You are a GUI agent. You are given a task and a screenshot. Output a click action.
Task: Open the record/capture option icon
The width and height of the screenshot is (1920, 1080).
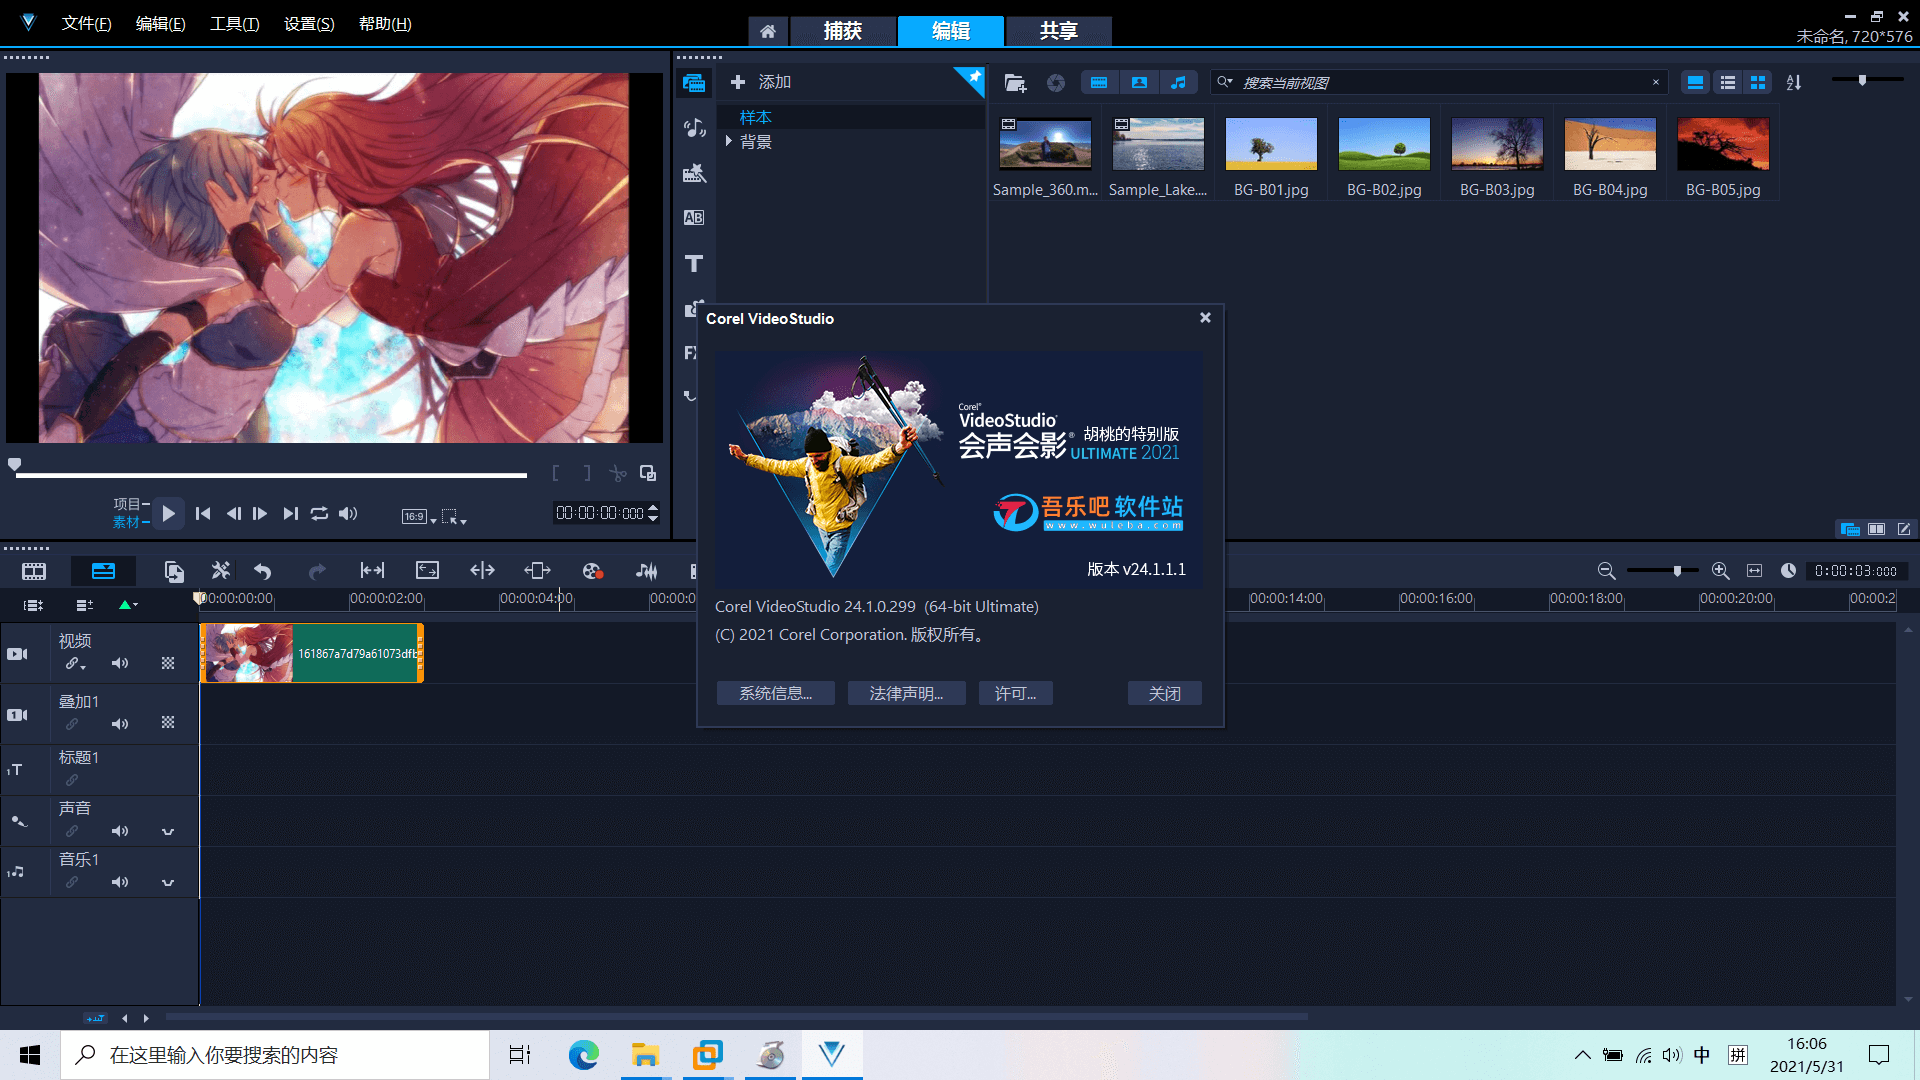click(x=592, y=571)
